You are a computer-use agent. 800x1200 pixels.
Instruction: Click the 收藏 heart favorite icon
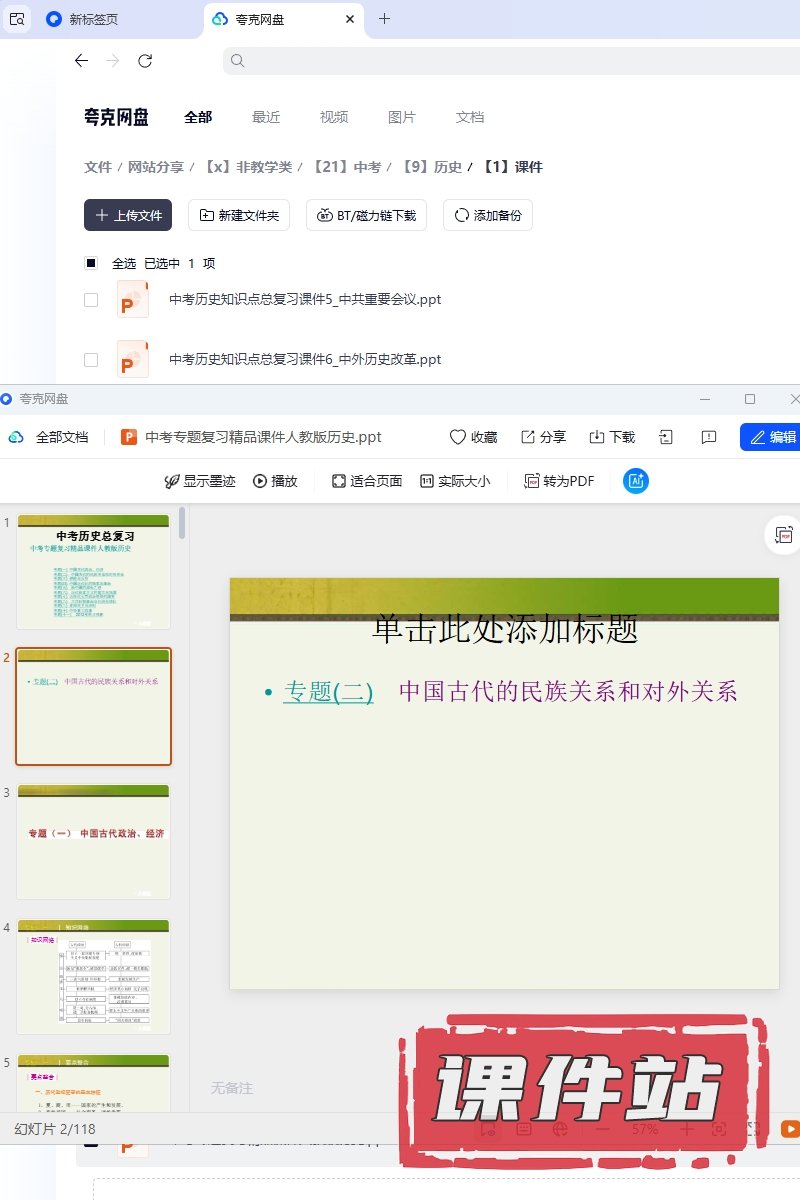458,437
